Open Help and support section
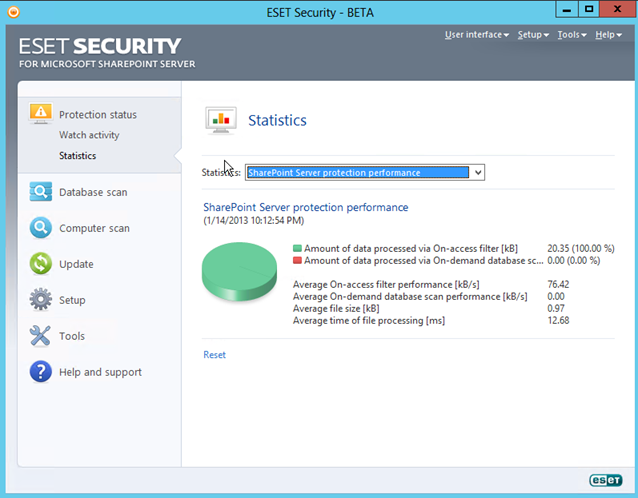Screen dimensions: 638x498 coord(100,372)
